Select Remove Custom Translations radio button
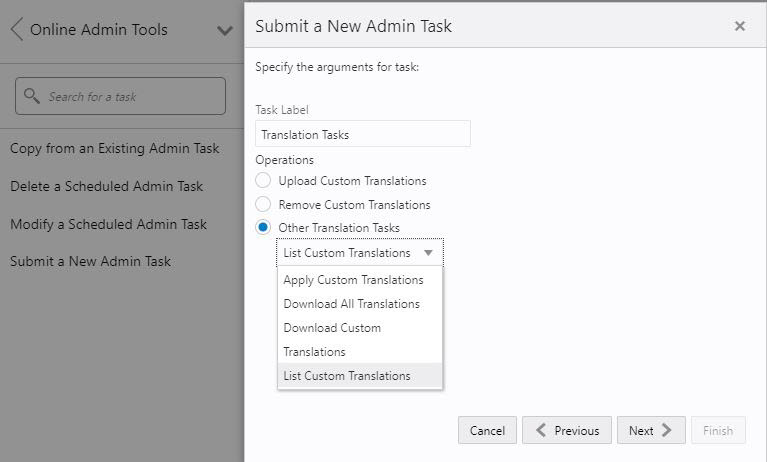This screenshot has width=767, height=462. 263,204
